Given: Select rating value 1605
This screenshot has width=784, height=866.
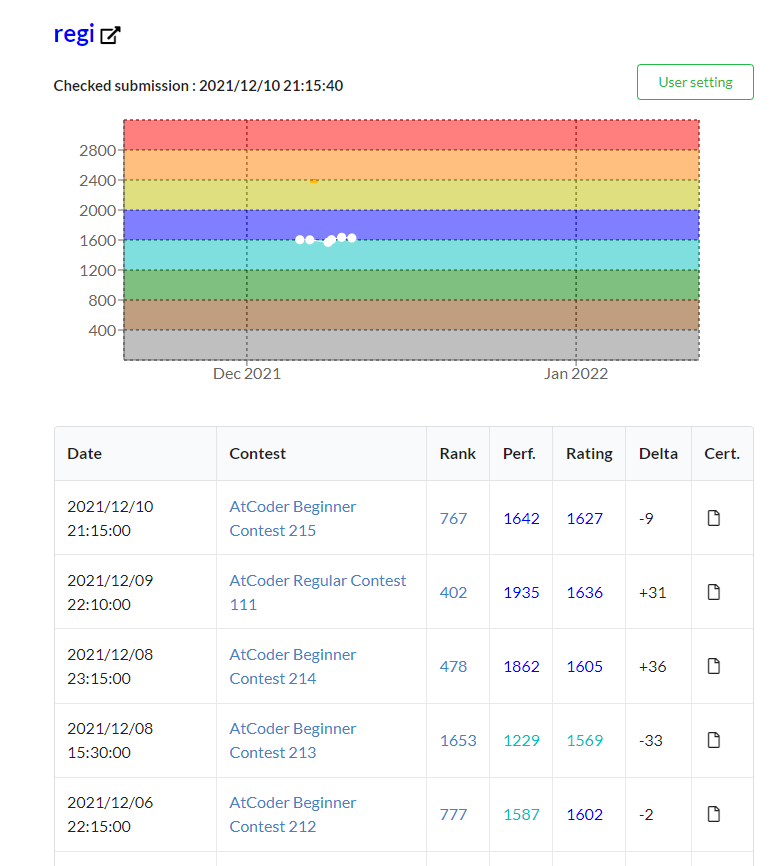Looking at the screenshot, I should click(x=585, y=667).
